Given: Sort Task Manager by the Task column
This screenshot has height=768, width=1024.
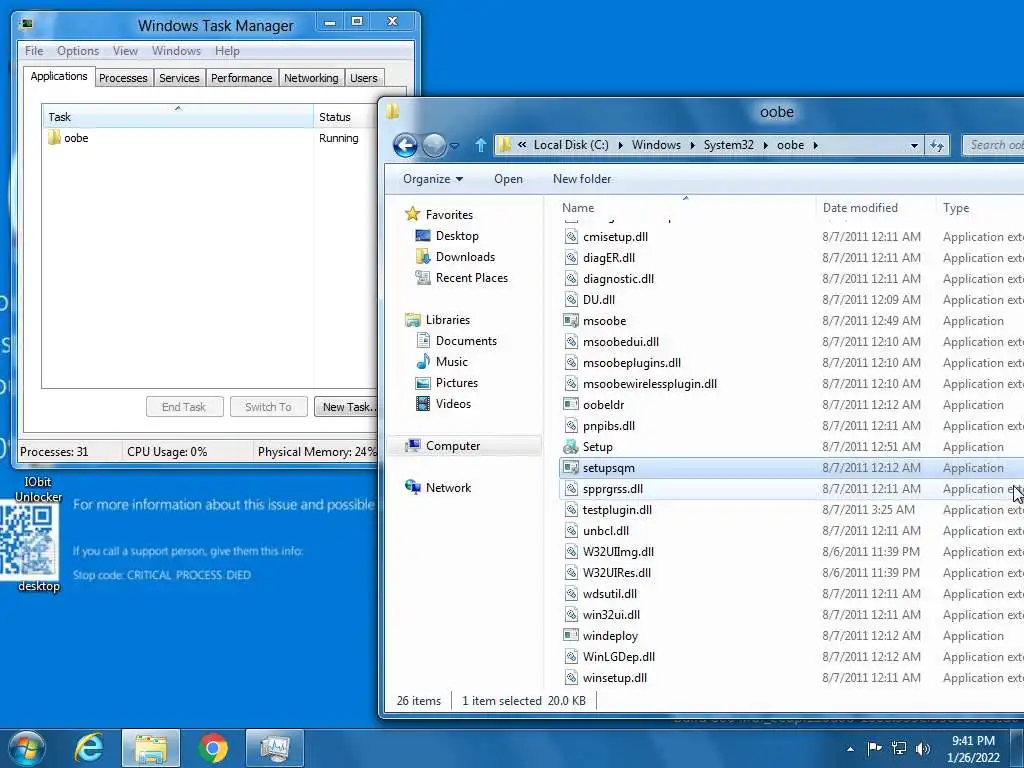Looking at the screenshot, I should [x=178, y=116].
